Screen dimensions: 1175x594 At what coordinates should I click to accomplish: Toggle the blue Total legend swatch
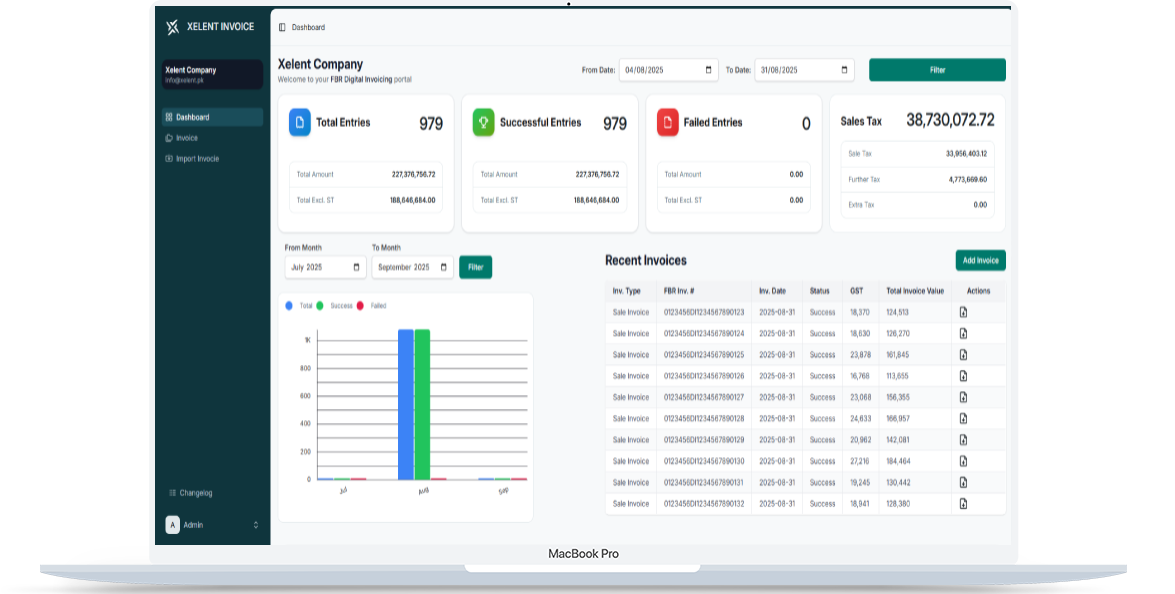[289, 306]
